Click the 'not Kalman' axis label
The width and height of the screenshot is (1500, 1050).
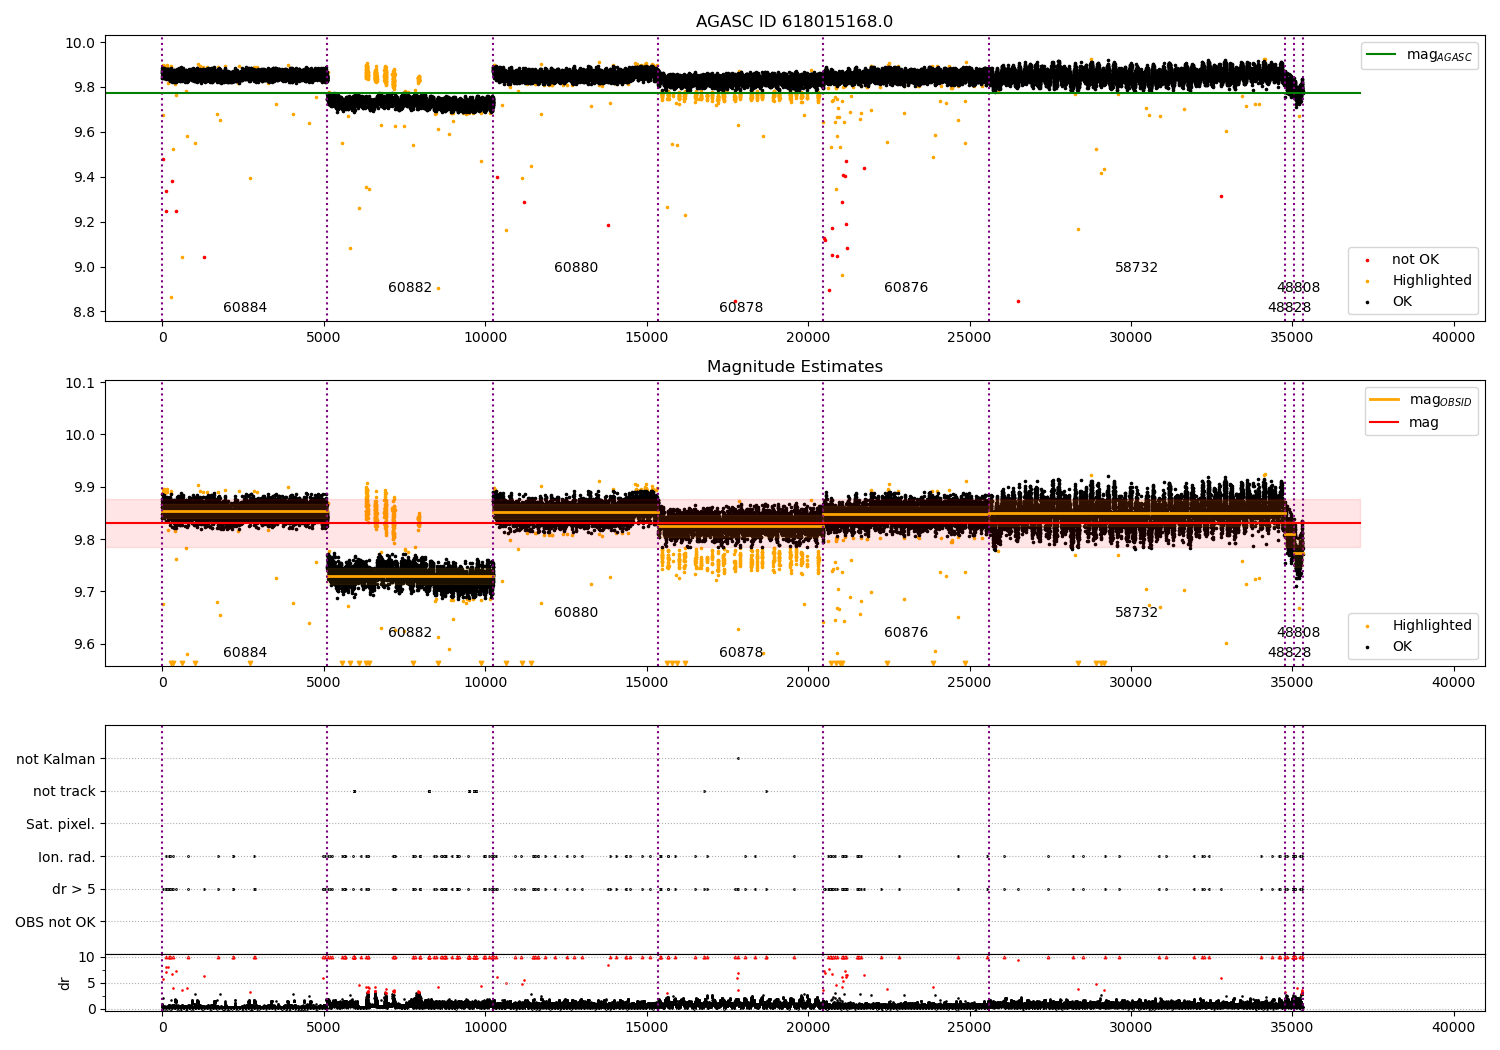tap(56, 759)
